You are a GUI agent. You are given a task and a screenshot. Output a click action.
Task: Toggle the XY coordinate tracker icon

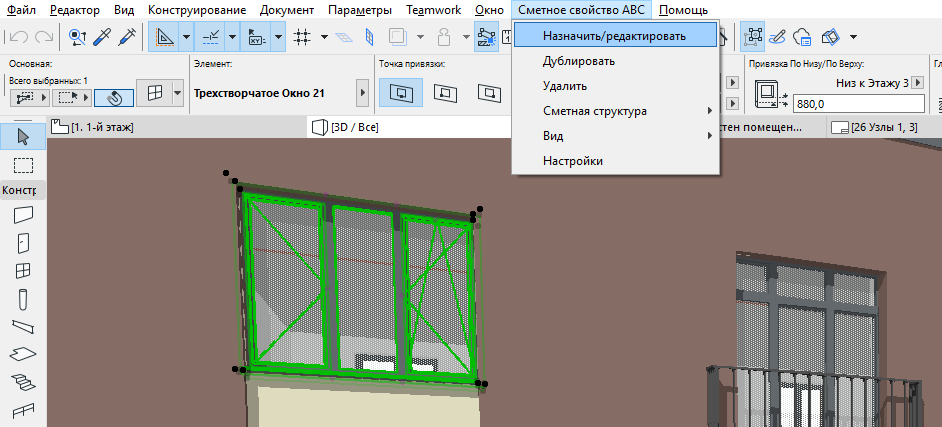[x=257, y=37]
